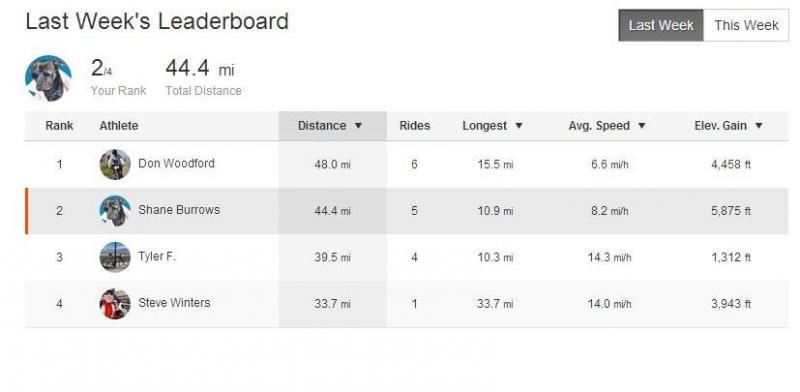The width and height of the screenshot is (800, 392).
Task: Switch leaderboard to This Week
Action: pos(746,25)
